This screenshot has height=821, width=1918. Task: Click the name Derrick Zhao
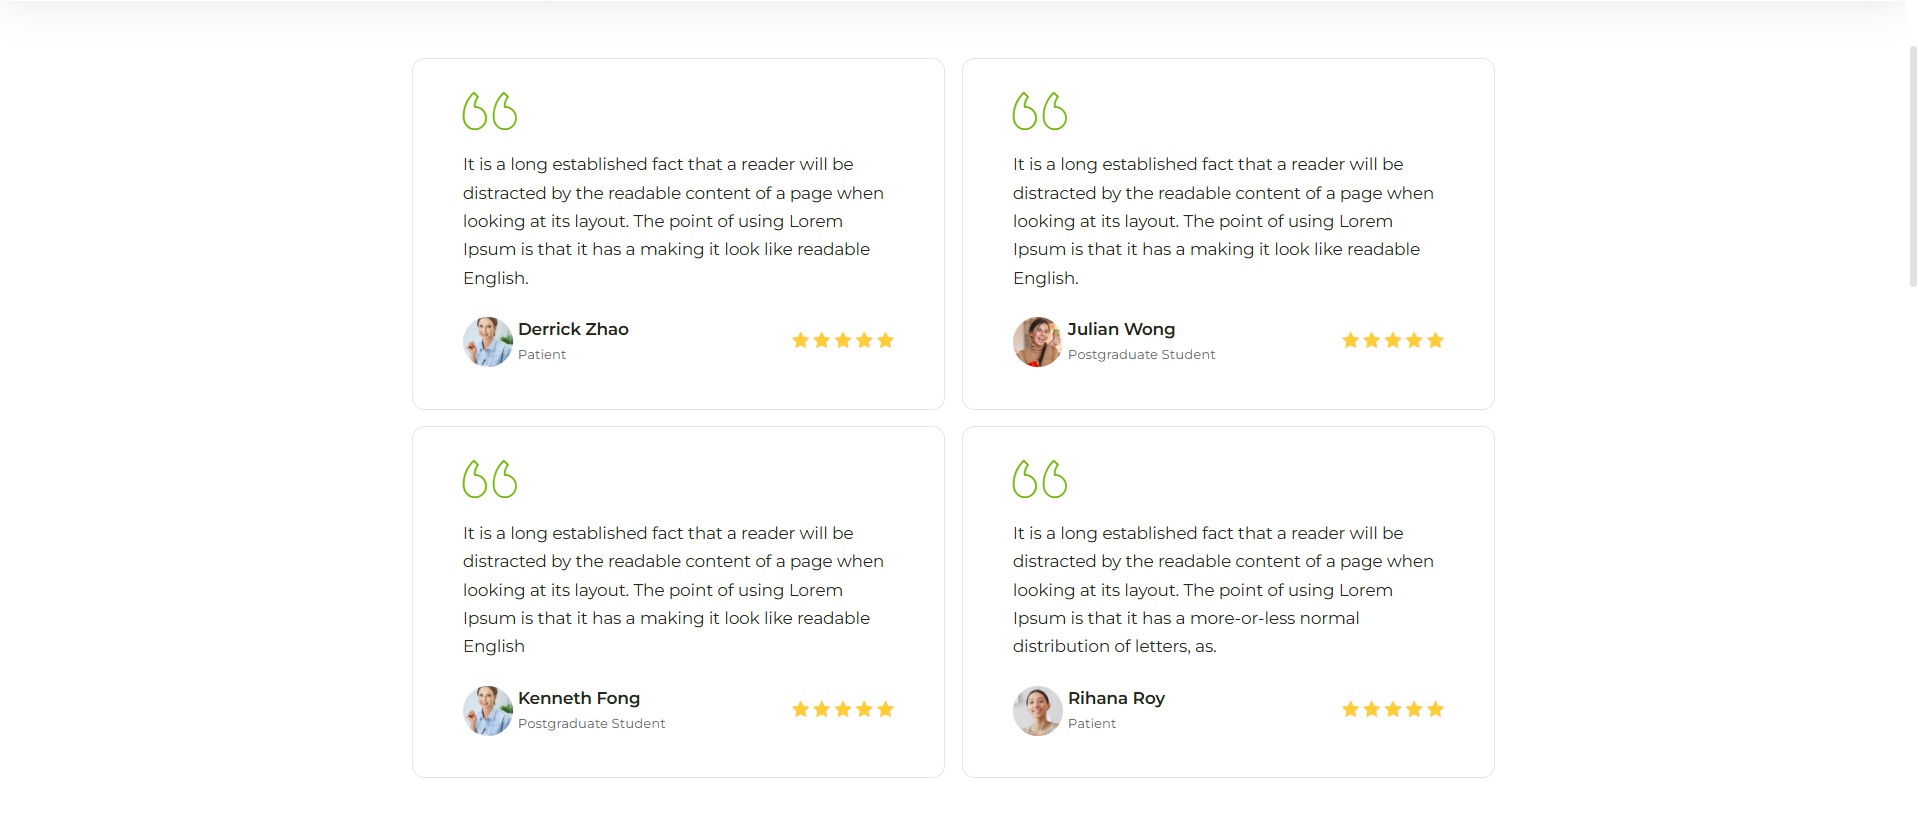tap(573, 329)
